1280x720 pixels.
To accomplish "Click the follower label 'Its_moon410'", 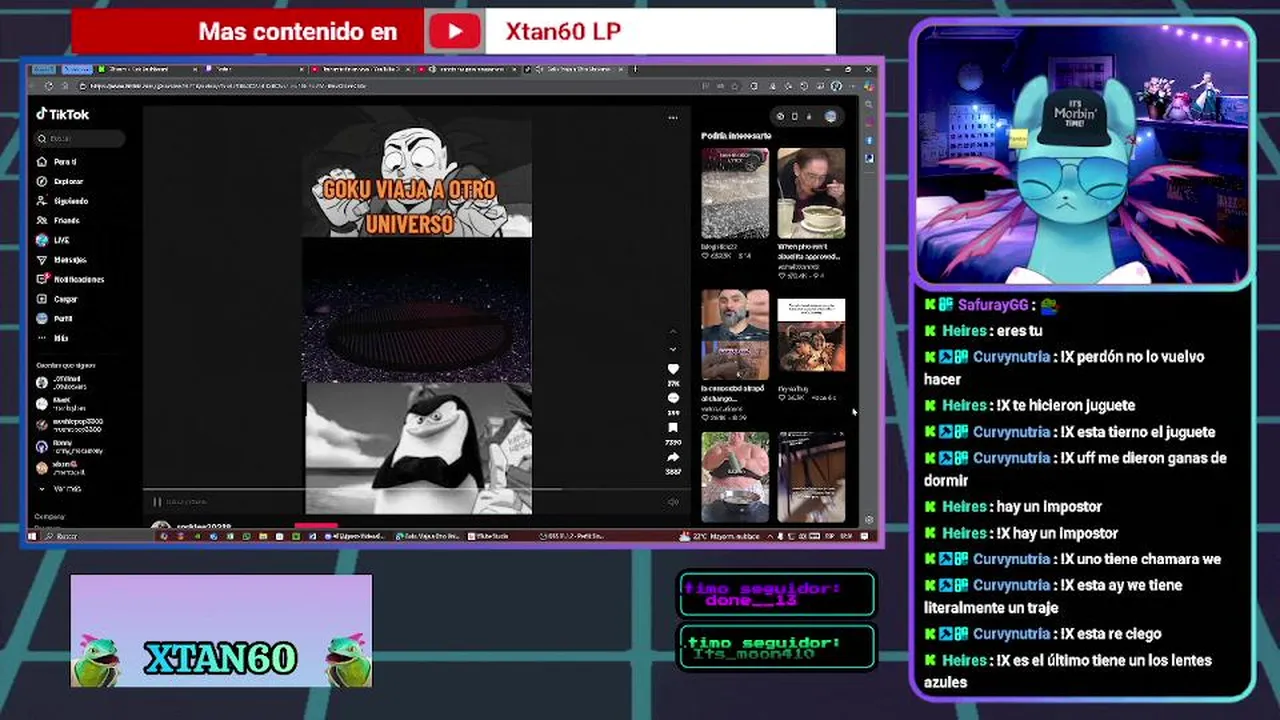I will (753, 654).
